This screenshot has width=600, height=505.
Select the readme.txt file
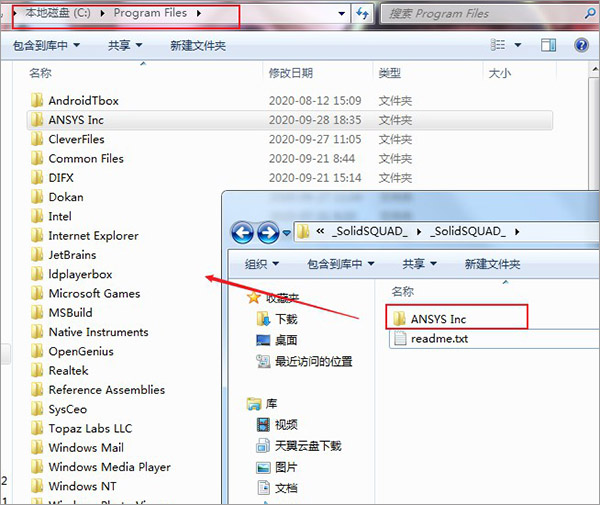(430, 339)
